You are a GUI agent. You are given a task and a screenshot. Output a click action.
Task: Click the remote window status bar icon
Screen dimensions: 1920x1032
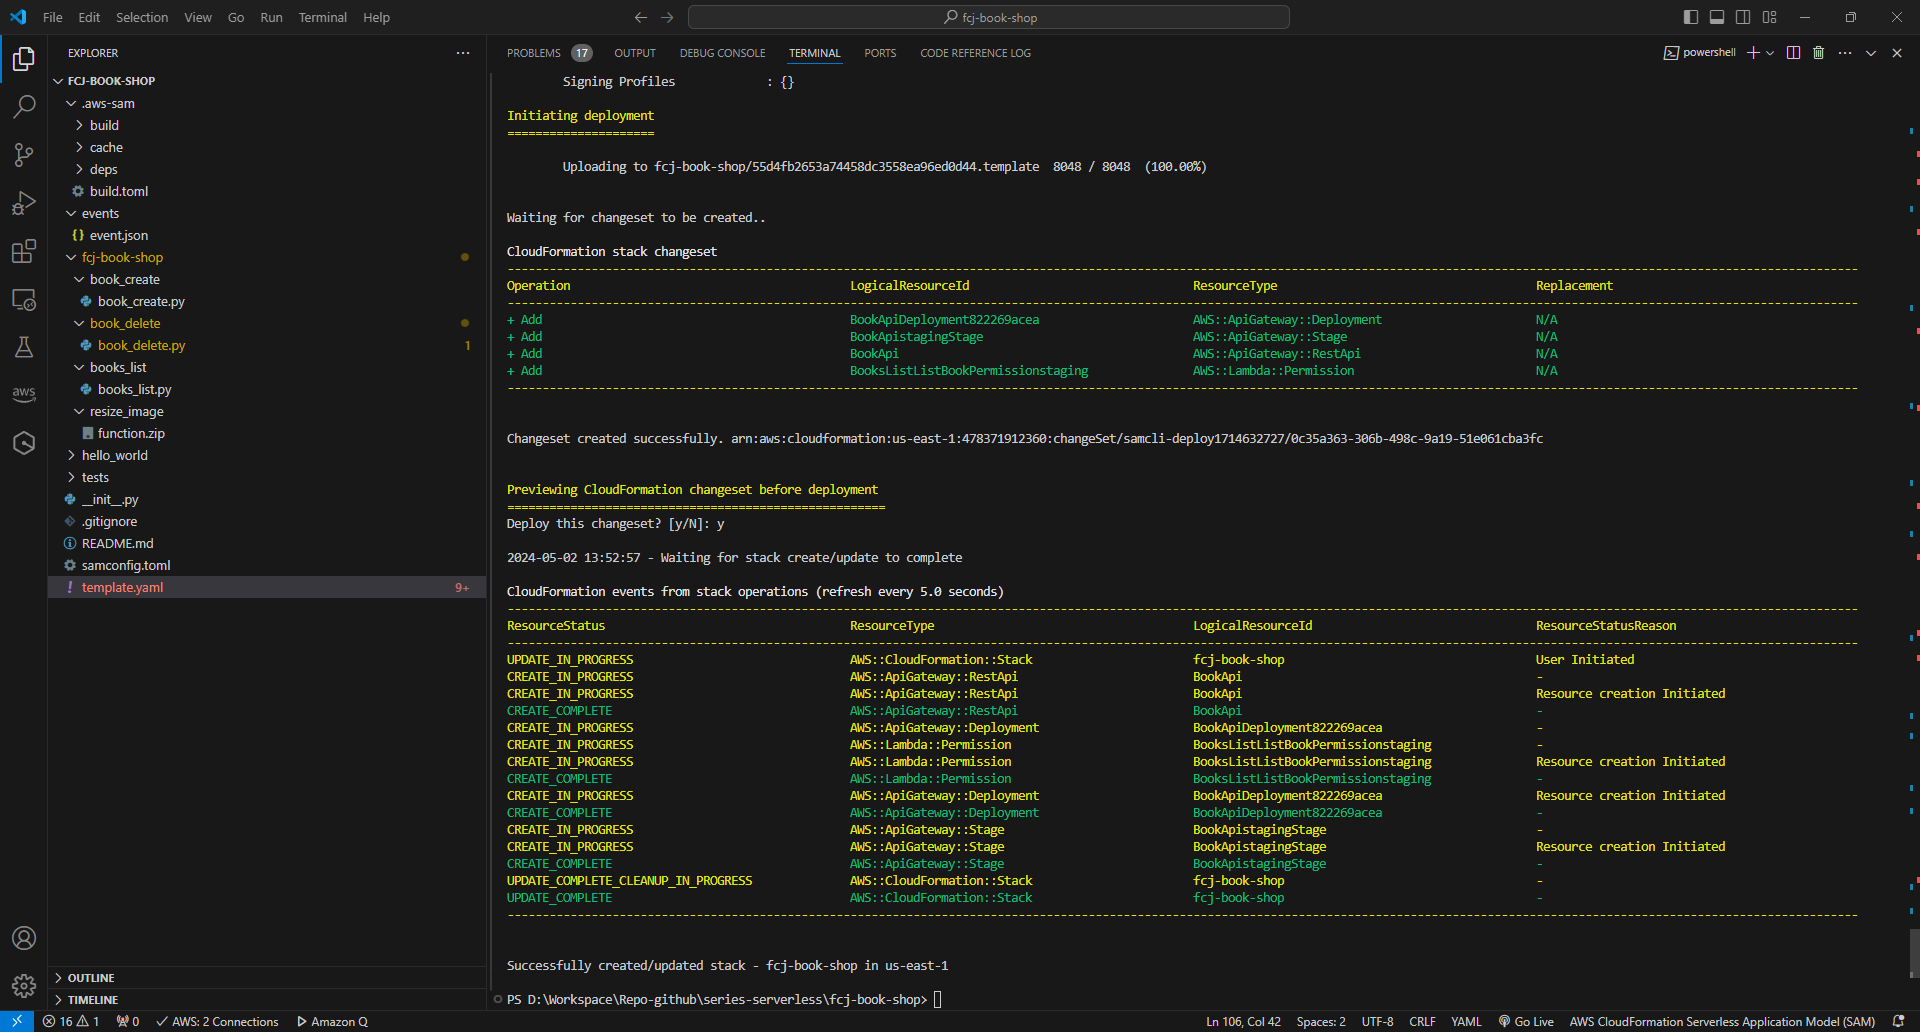[x=17, y=1021]
